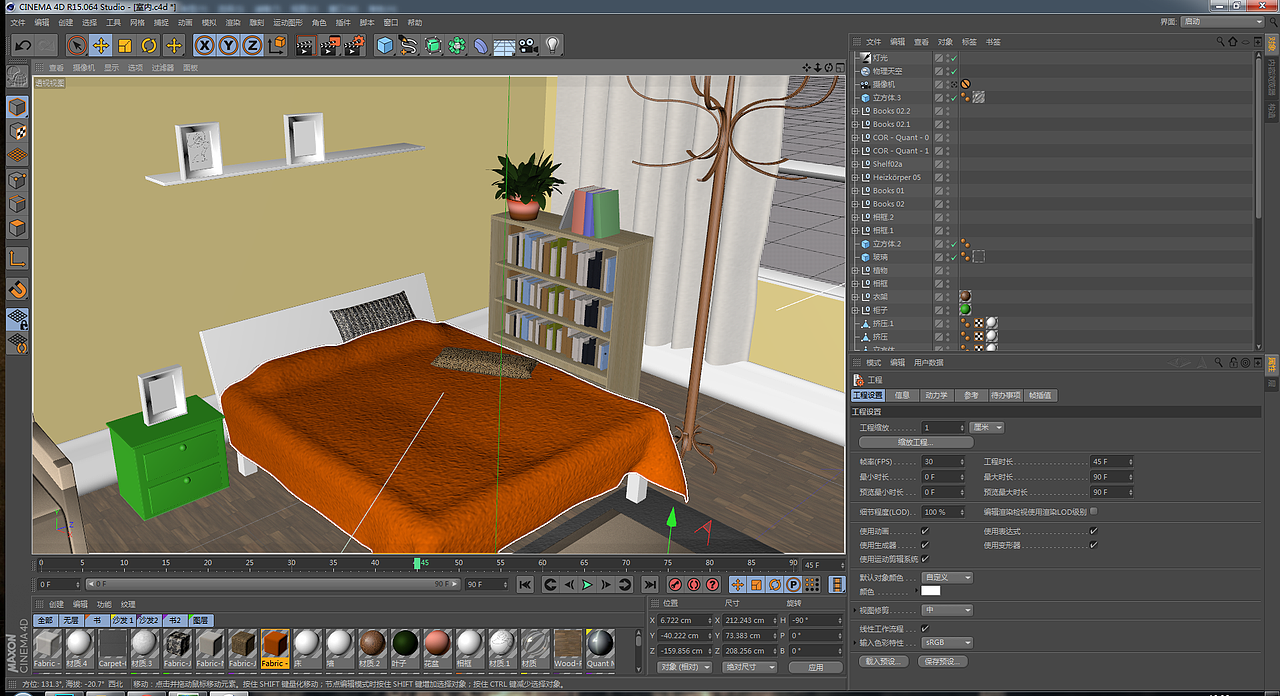This screenshot has width=1280, height=696.
Task: Select the 摄像机 object in object manager
Action: (x=884, y=84)
